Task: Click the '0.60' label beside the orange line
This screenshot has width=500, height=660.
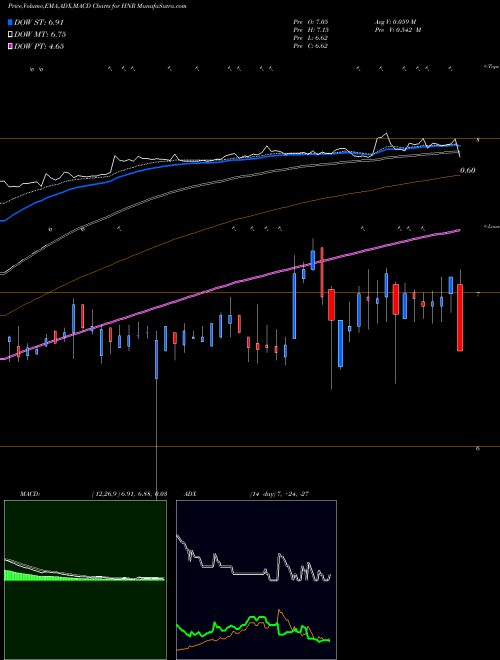Action: (468, 170)
